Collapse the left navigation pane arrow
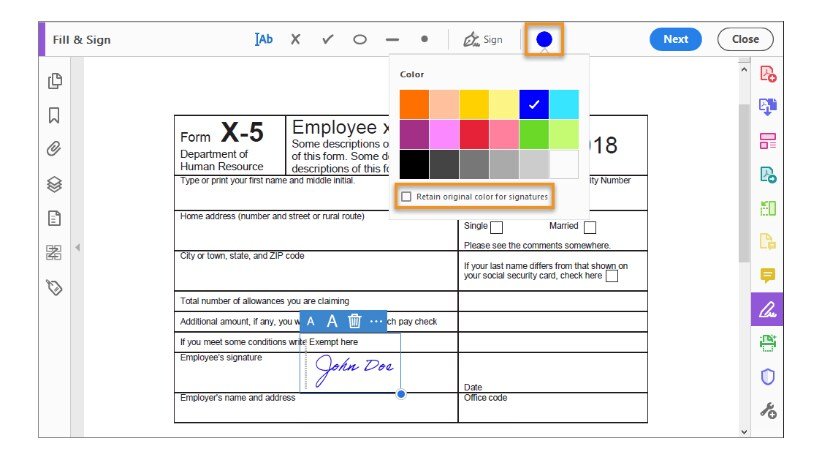The height and width of the screenshot is (456, 827). [77, 247]
